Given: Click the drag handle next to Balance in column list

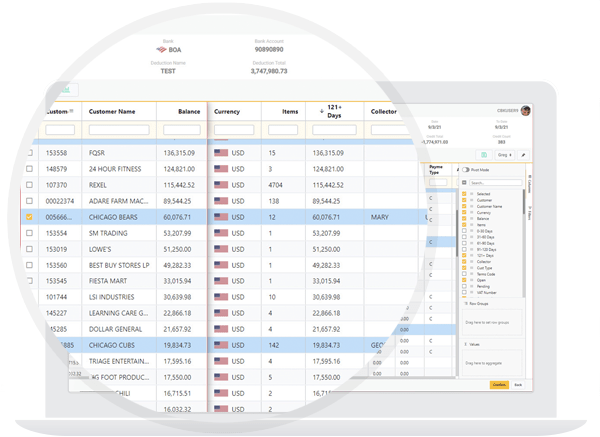Looking at the screenshot, I should point(471,218).
